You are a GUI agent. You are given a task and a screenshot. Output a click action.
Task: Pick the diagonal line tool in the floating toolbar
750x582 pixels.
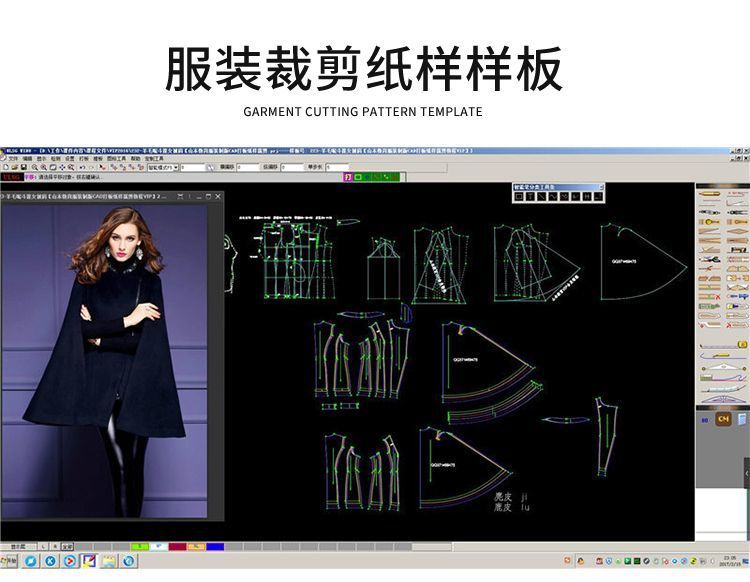tap(541, 197)
